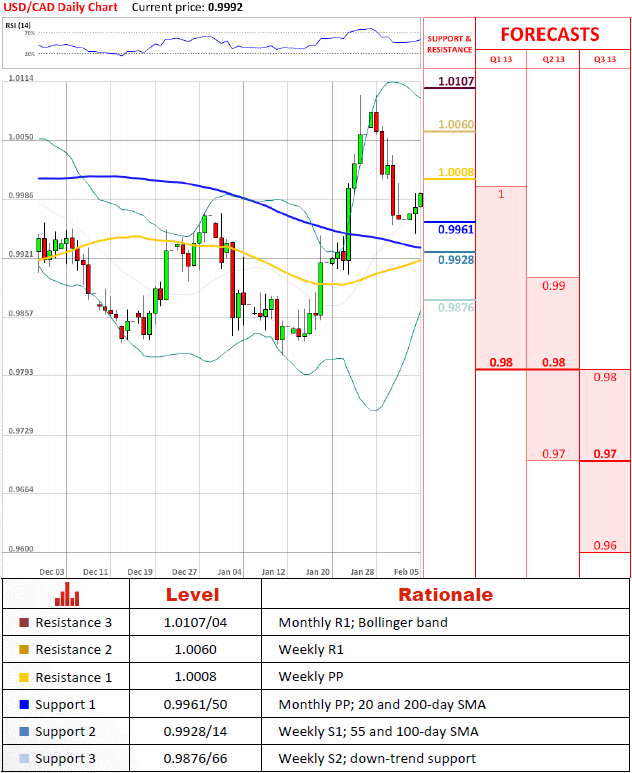Click the 1.0114 price axis label

point(21,78)
